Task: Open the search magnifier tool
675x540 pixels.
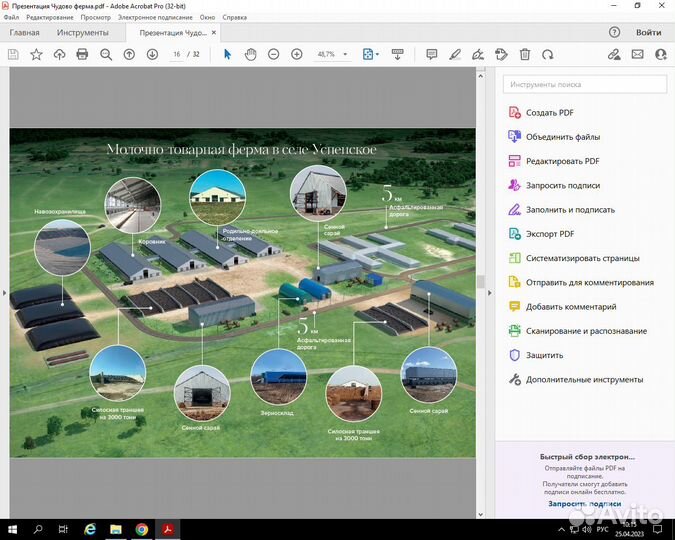Action: [106, 54]
